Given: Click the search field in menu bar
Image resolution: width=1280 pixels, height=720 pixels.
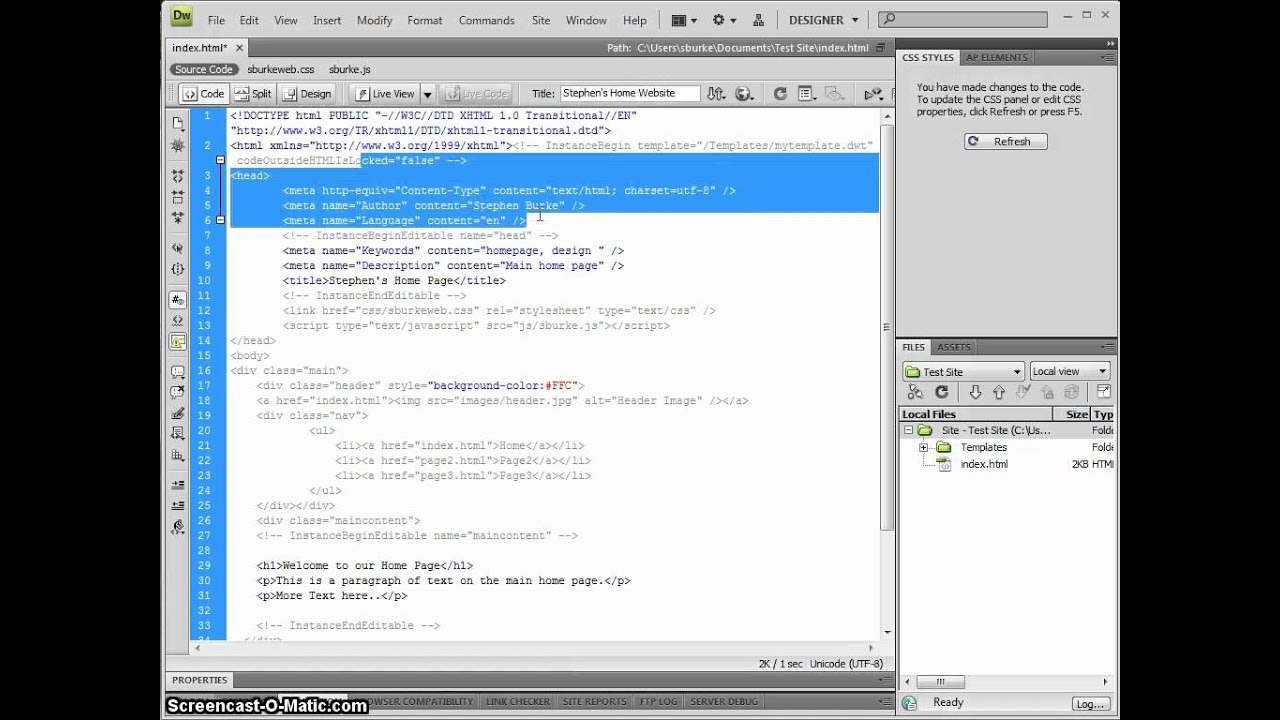Looking at the screenshot, I should click(965, 19).
